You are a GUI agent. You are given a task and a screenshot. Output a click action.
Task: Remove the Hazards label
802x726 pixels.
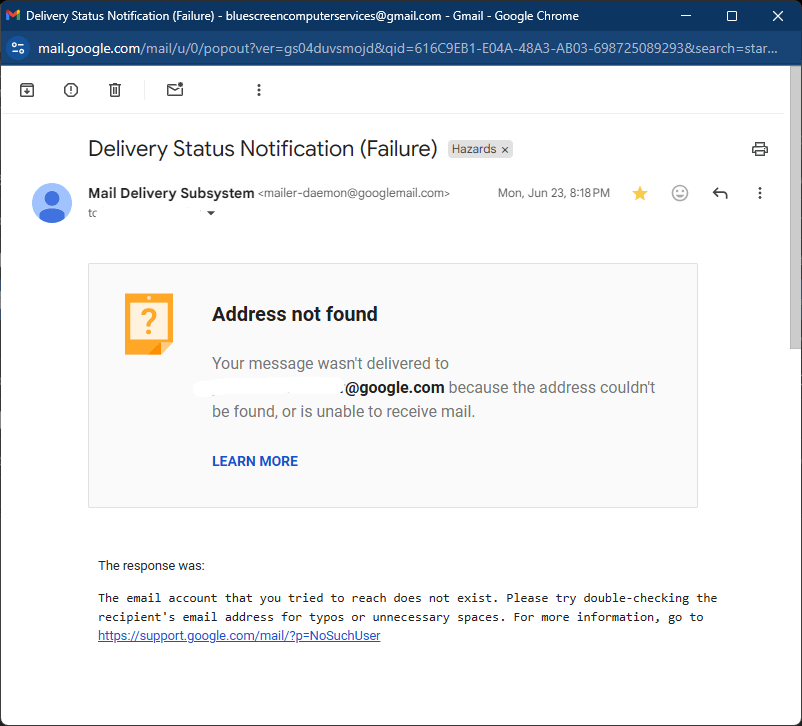505,149
